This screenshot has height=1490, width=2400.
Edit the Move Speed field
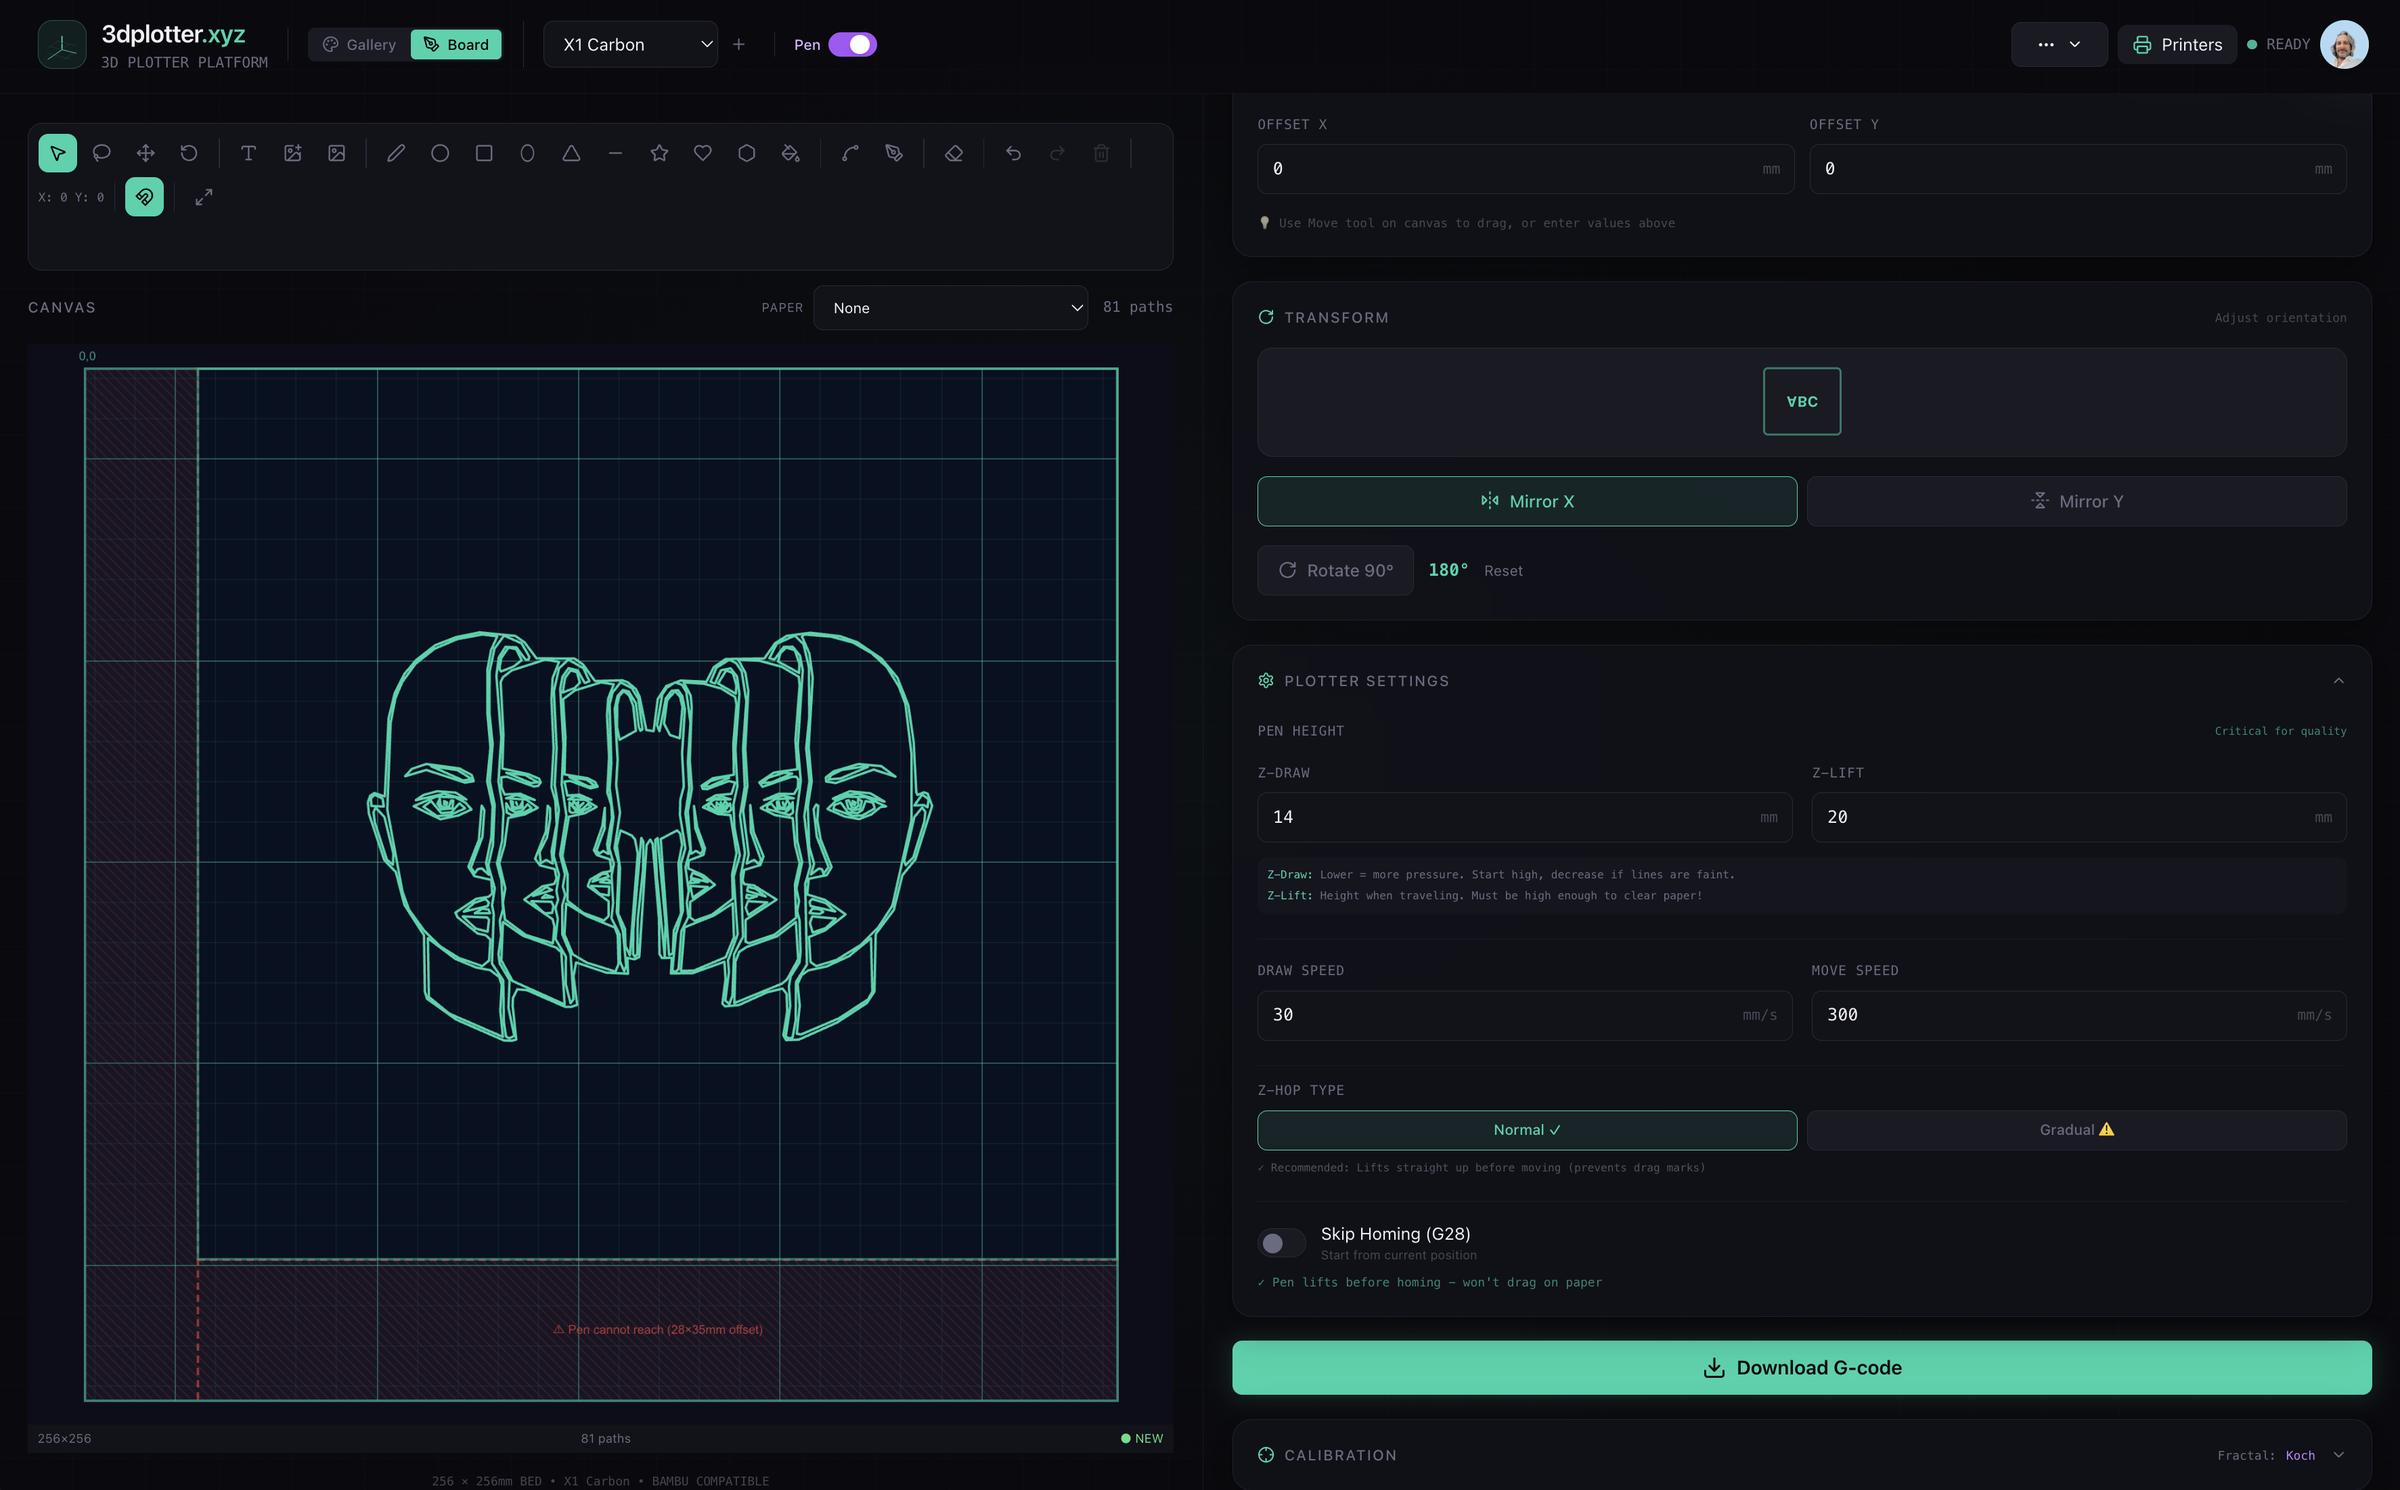pos(2079,1015)
